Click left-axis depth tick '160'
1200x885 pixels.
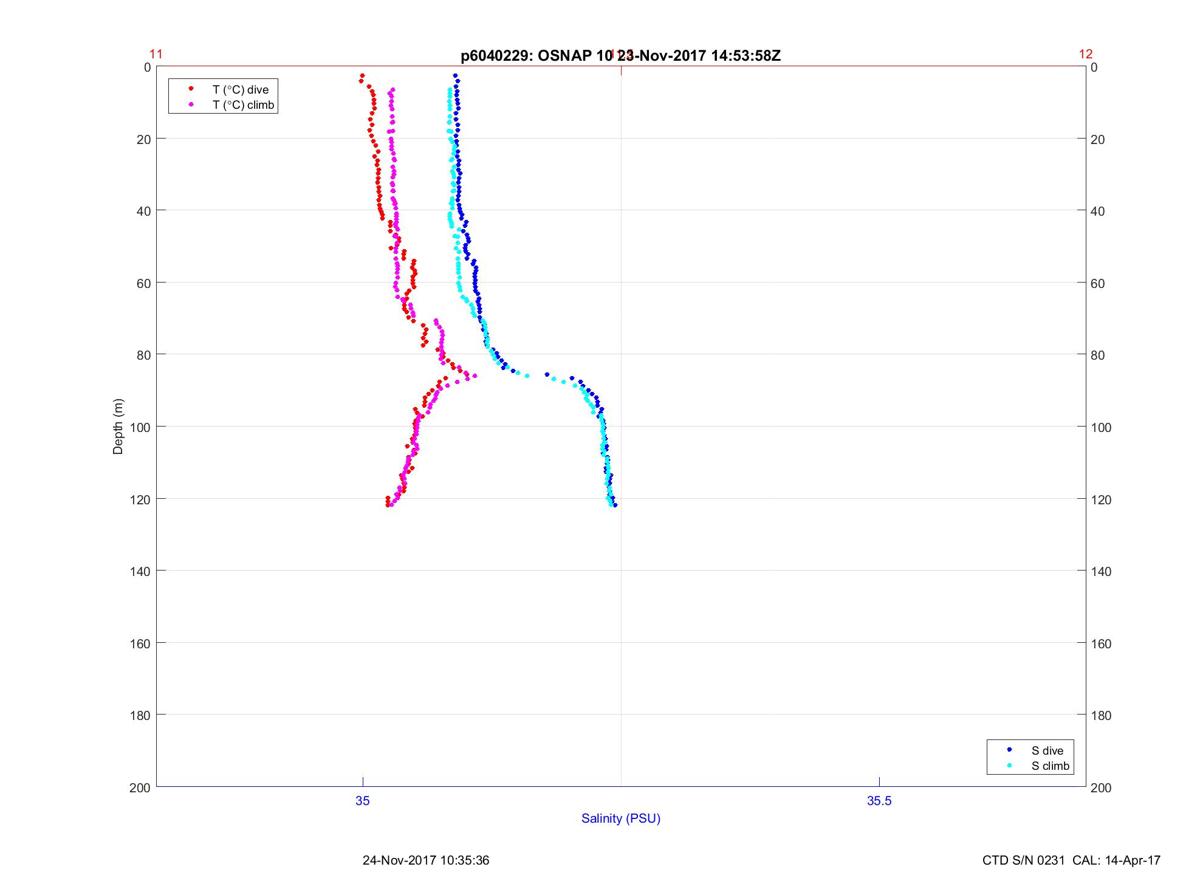point(141,643)
